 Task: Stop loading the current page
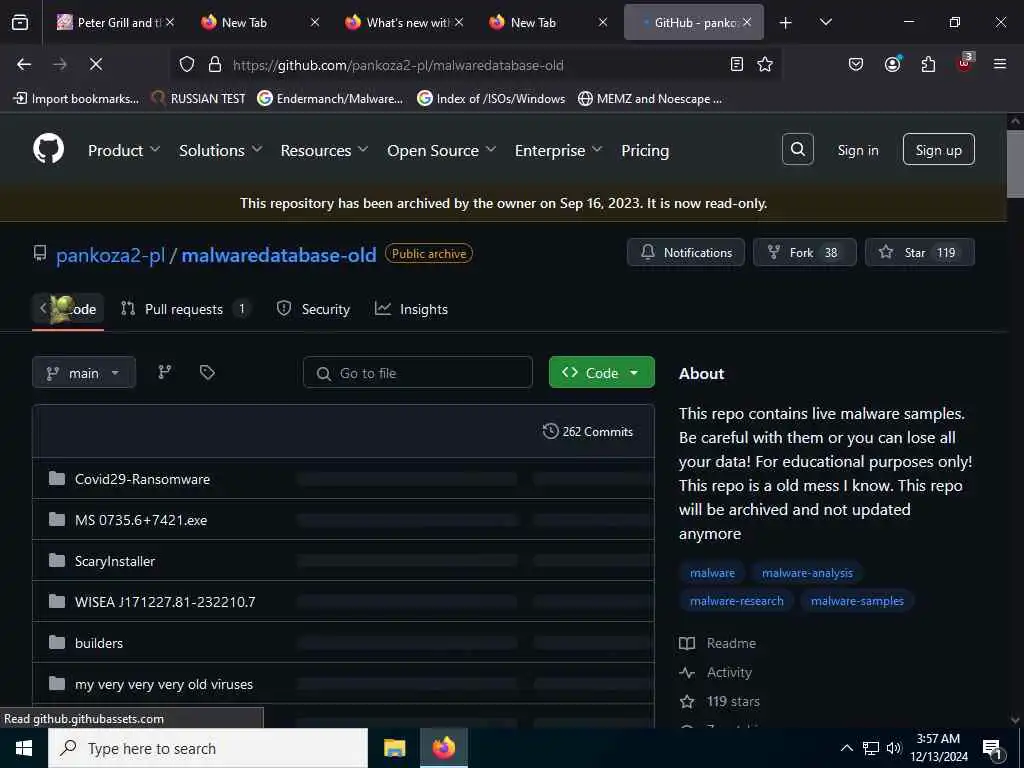pos(95,64)
